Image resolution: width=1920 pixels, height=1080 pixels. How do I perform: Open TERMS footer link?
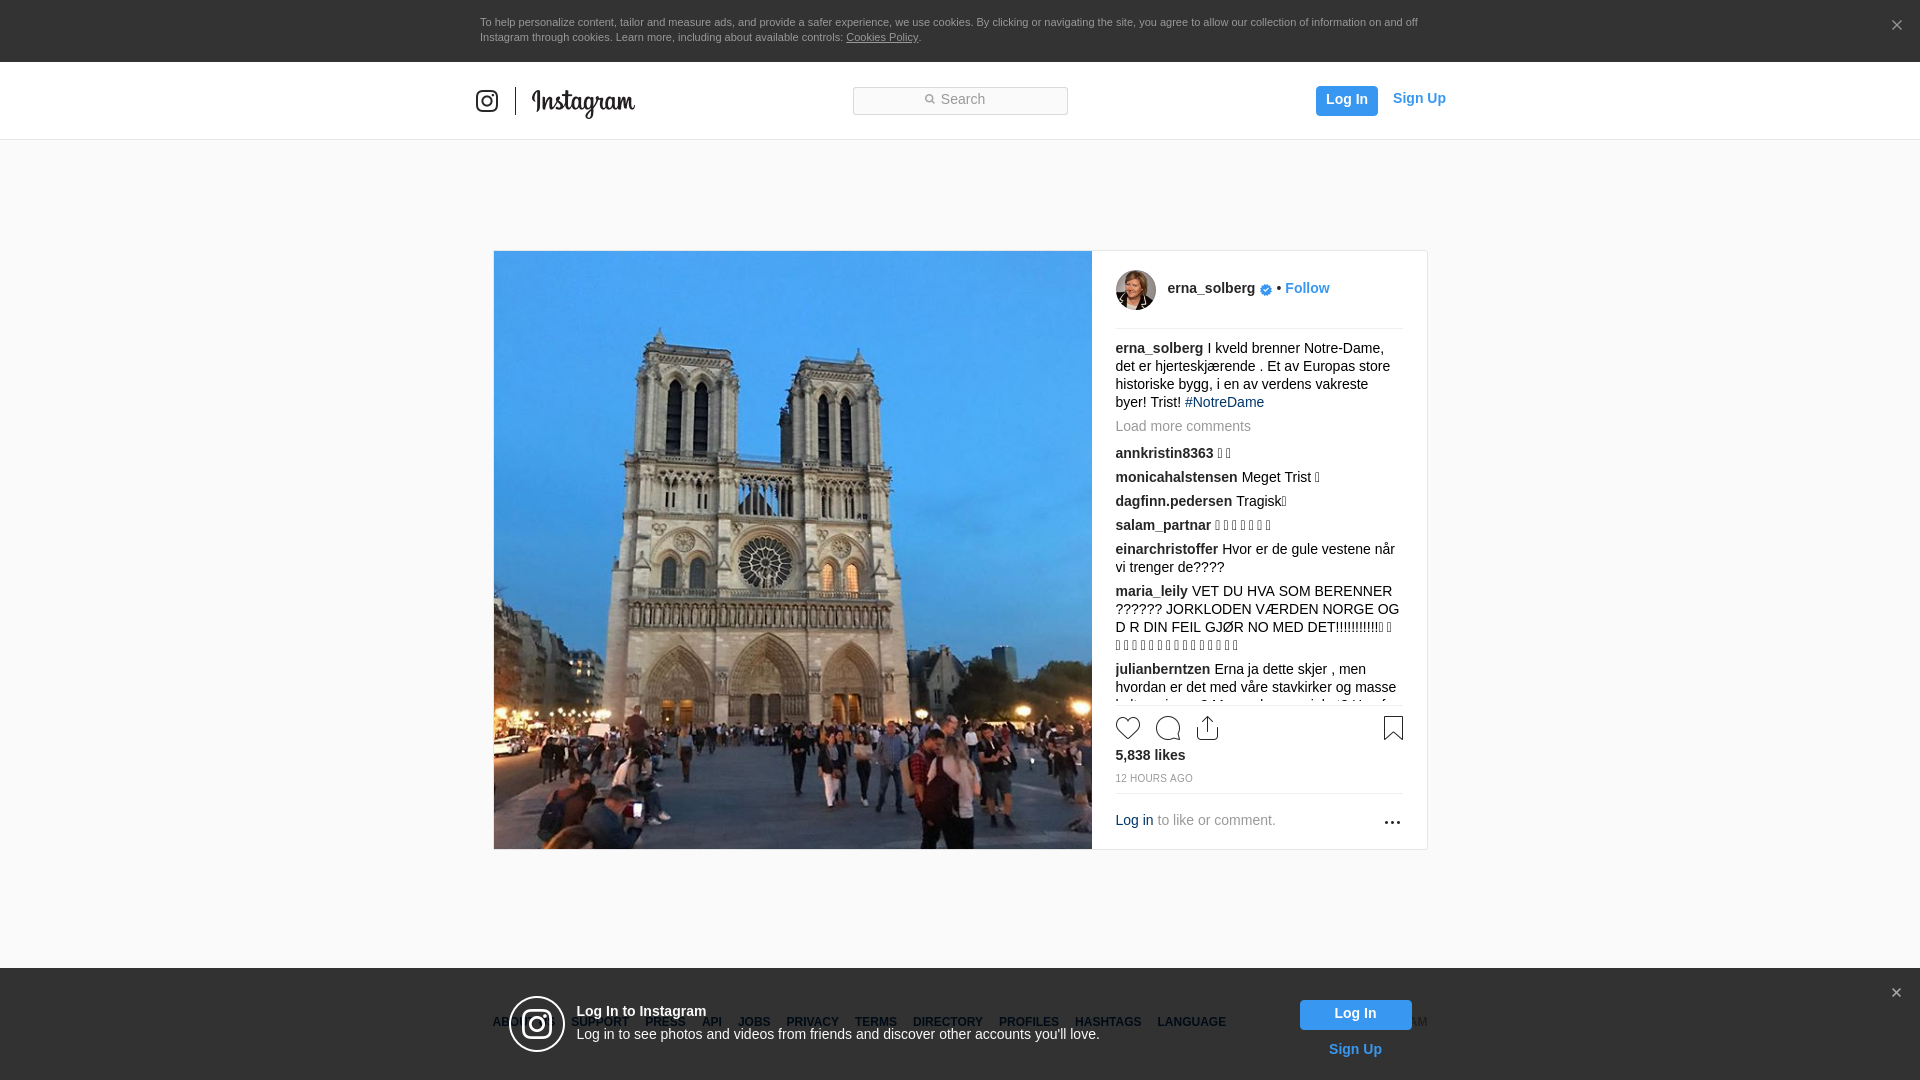(x=875, y=1022)
